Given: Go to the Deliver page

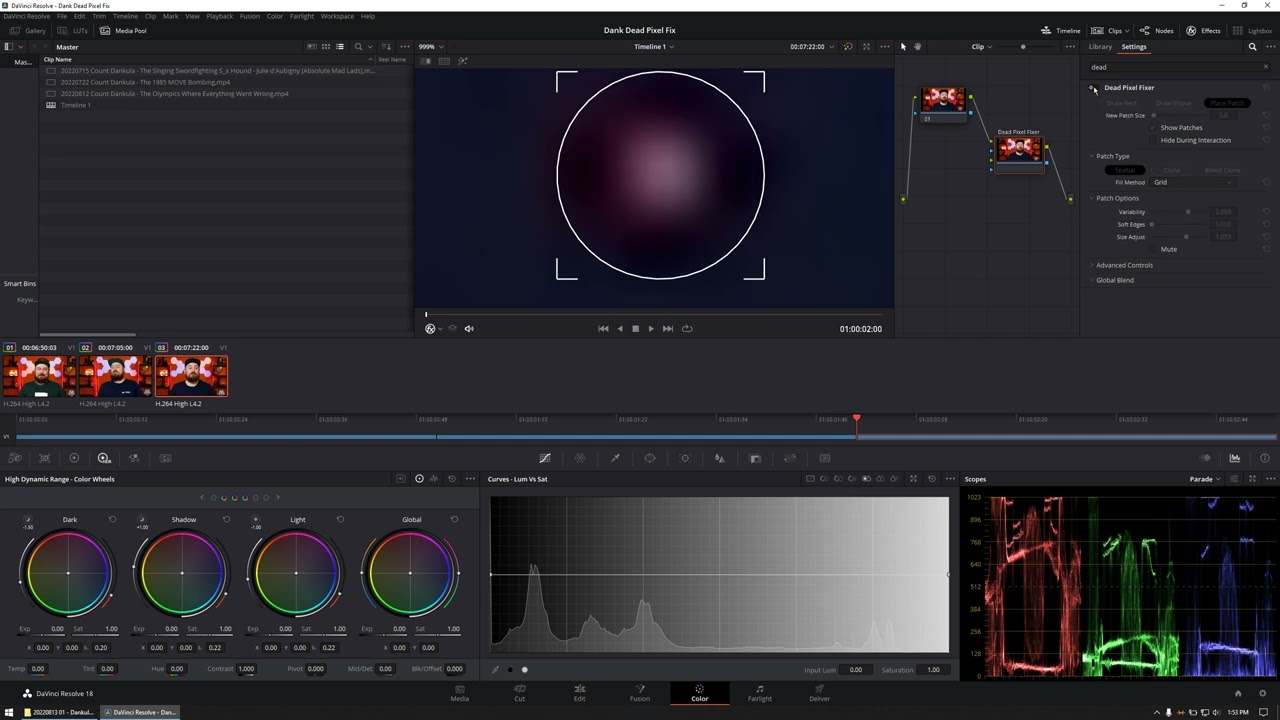Looking at the screenshot, I should coord(819,693).
